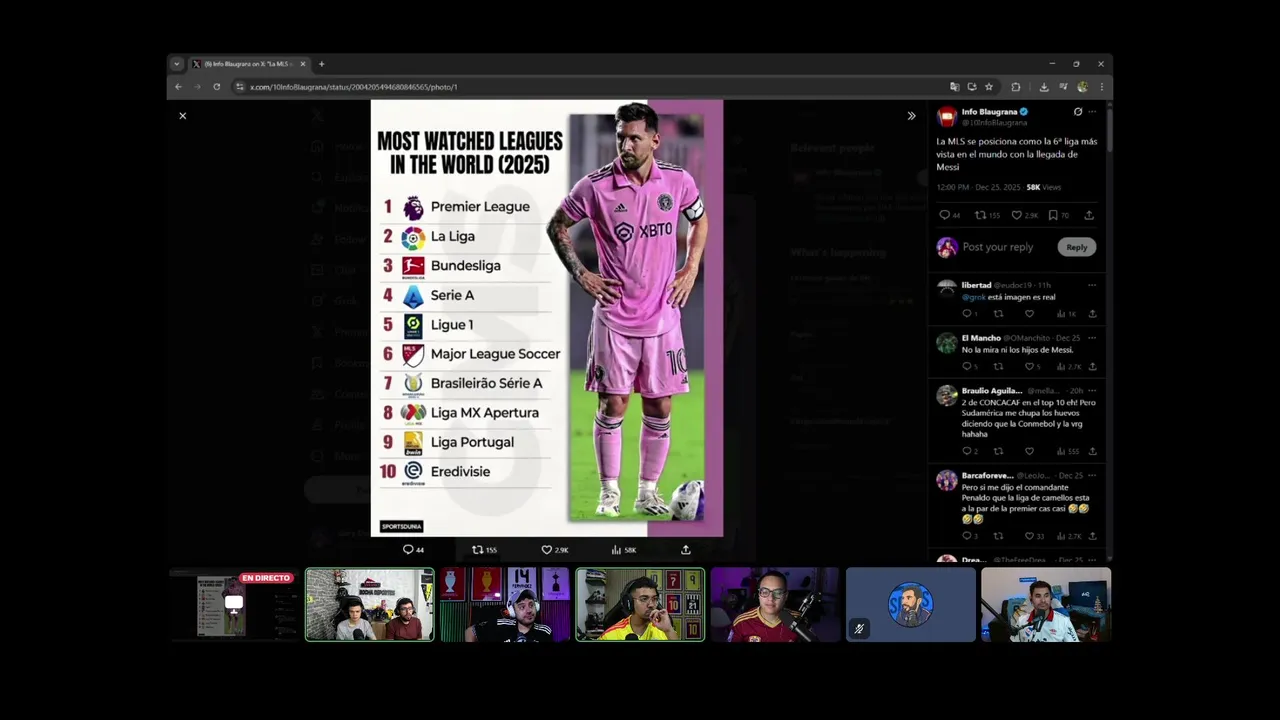This screenshot has width=1280, height=720.
Task: Repost Barcaforever's reply
Action: click(x=998, y=536)
